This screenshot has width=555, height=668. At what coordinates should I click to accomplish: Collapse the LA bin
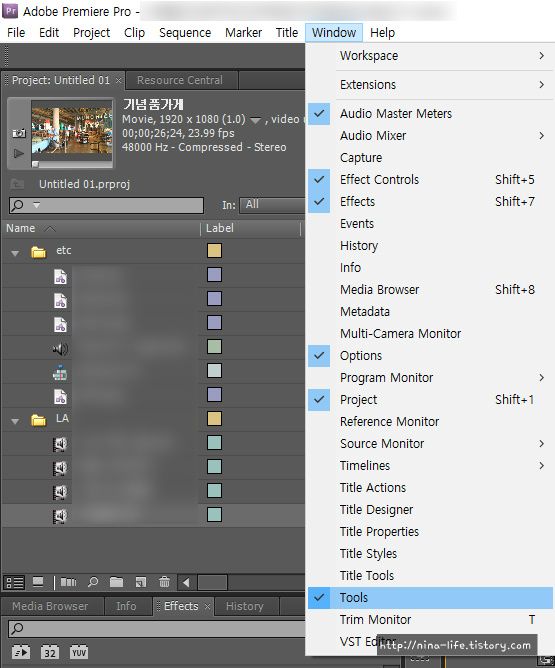(x=15, y=421)
